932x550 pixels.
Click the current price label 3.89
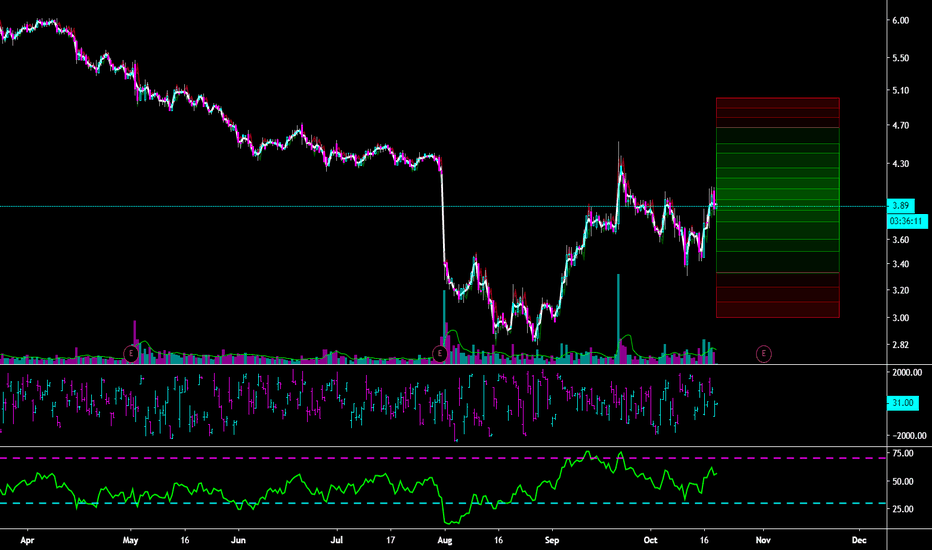click(x=900, y=206)
